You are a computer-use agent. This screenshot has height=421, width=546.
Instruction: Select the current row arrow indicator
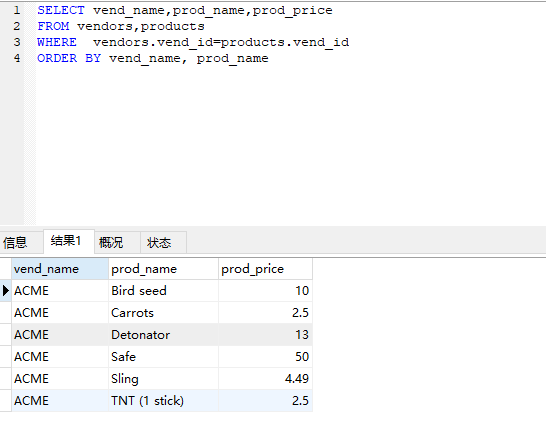pos(6,290)
